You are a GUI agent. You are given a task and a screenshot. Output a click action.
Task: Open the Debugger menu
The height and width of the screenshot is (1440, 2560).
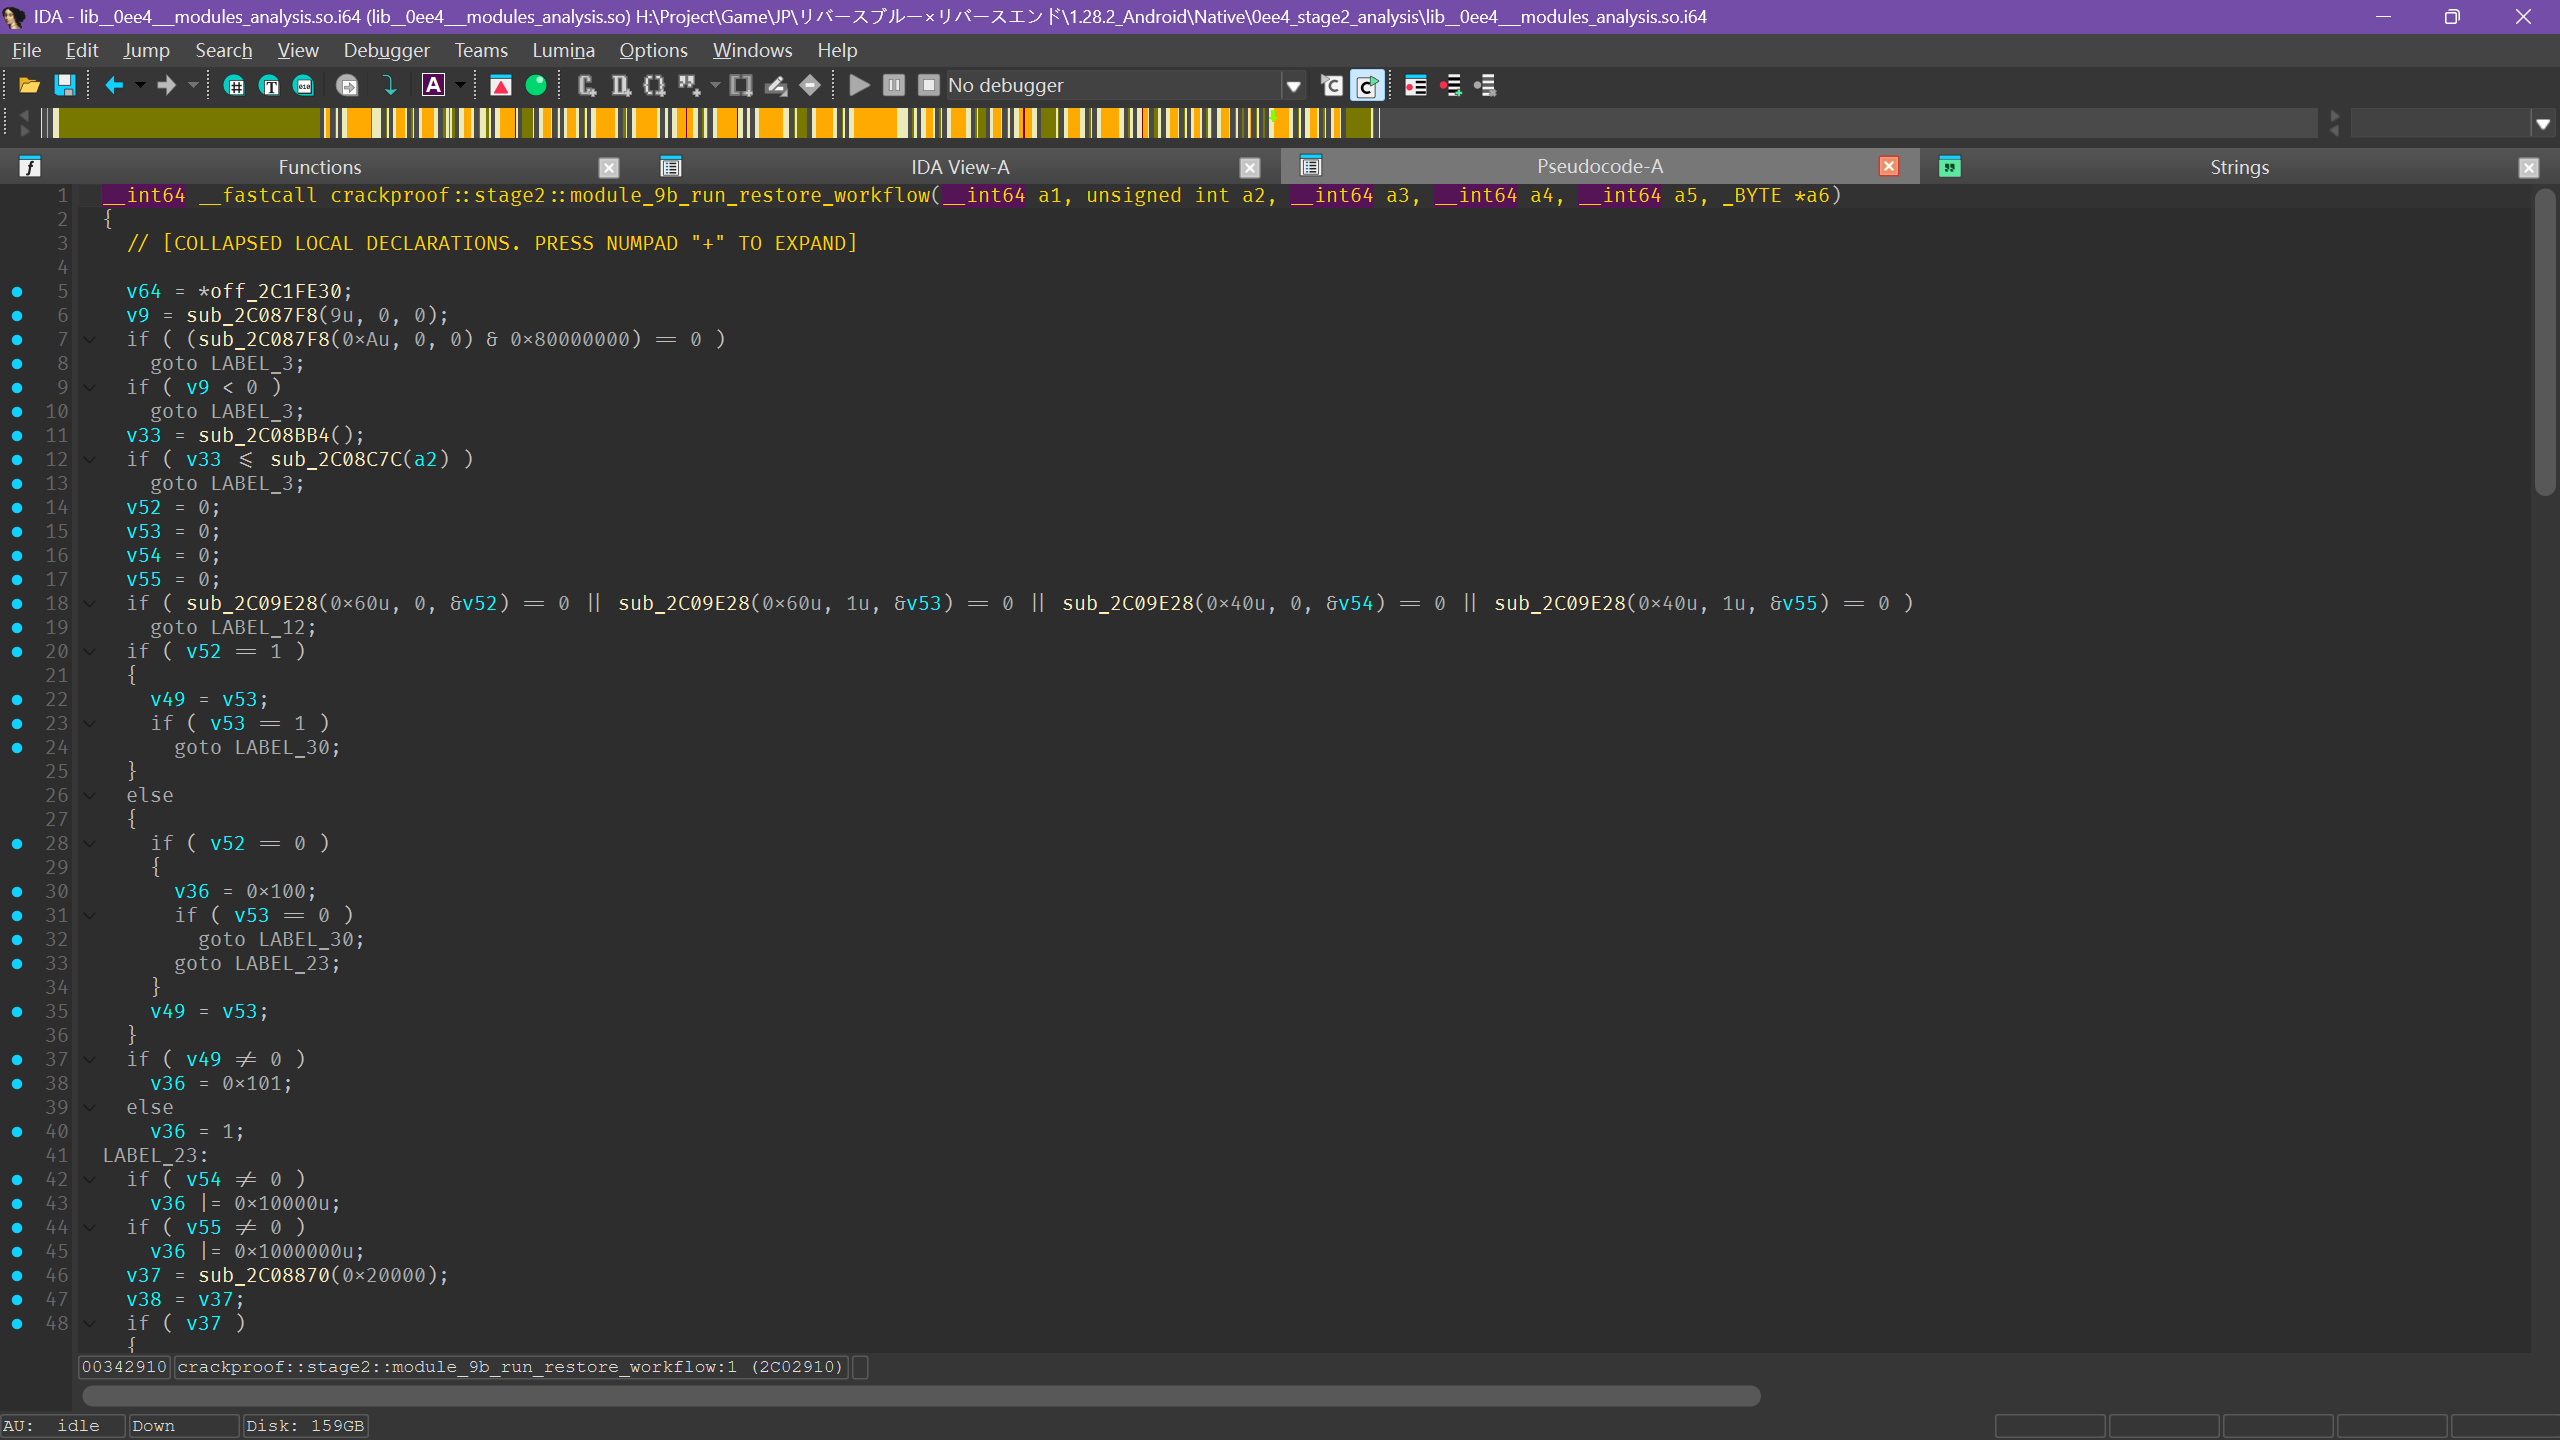[x=386, y=50]
